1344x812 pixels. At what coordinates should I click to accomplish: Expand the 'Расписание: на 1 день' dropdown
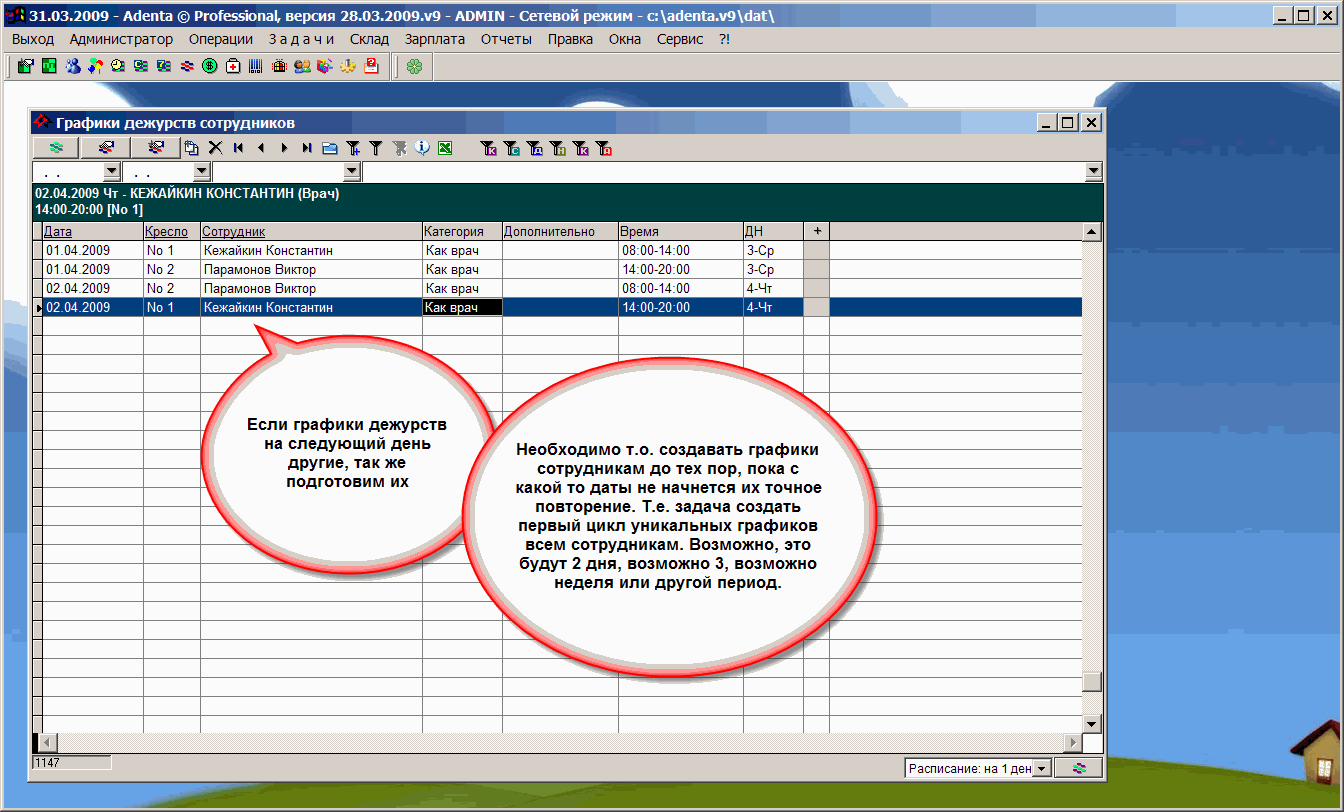click(1043, 768)
